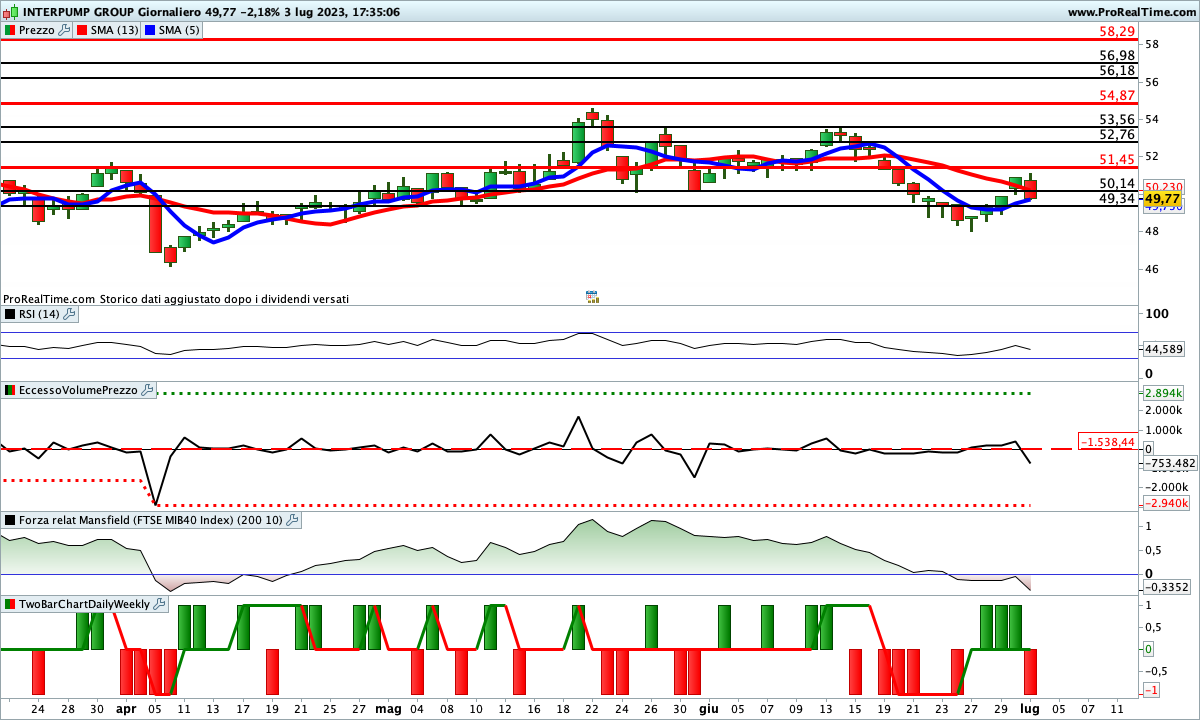Click the 53,56 price level label
The height and width of the screenshot is (720, 1200).
point(1116,119)
